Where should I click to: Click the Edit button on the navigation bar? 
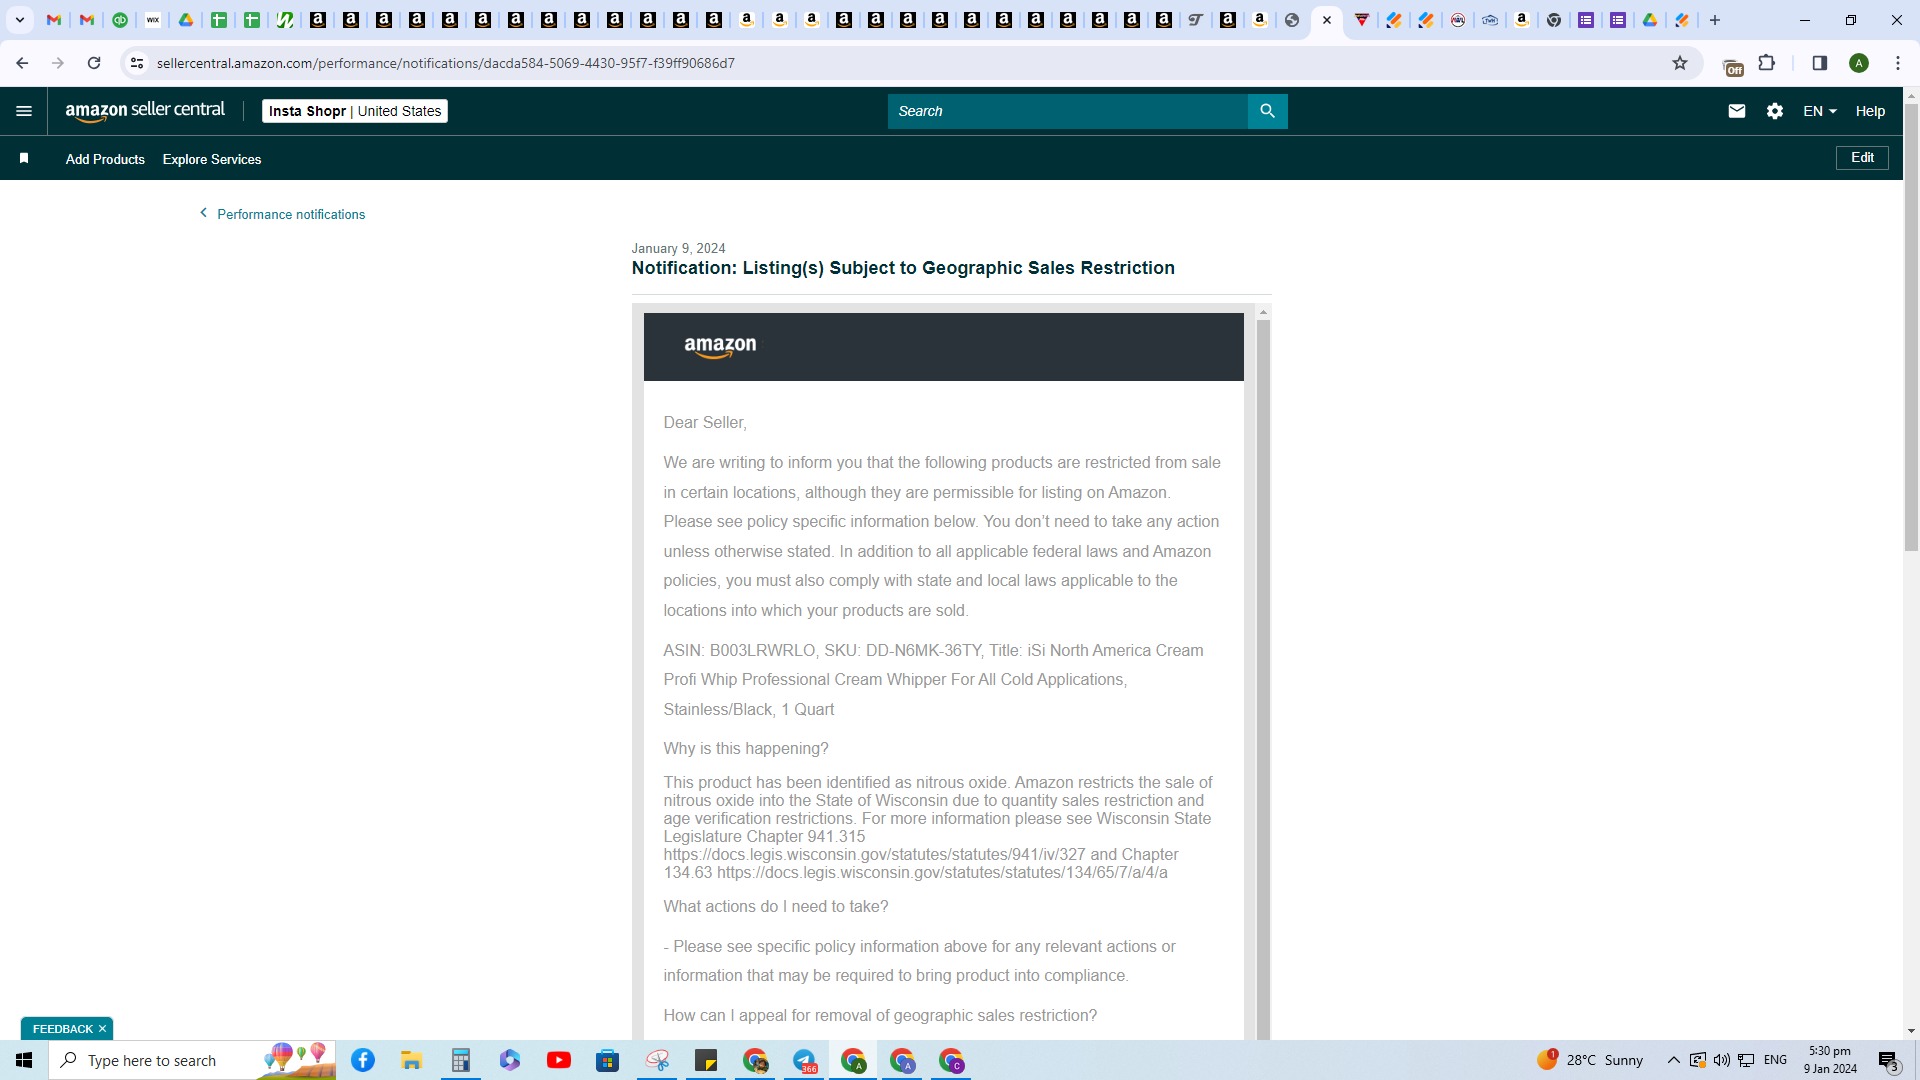pos(1862,158)
